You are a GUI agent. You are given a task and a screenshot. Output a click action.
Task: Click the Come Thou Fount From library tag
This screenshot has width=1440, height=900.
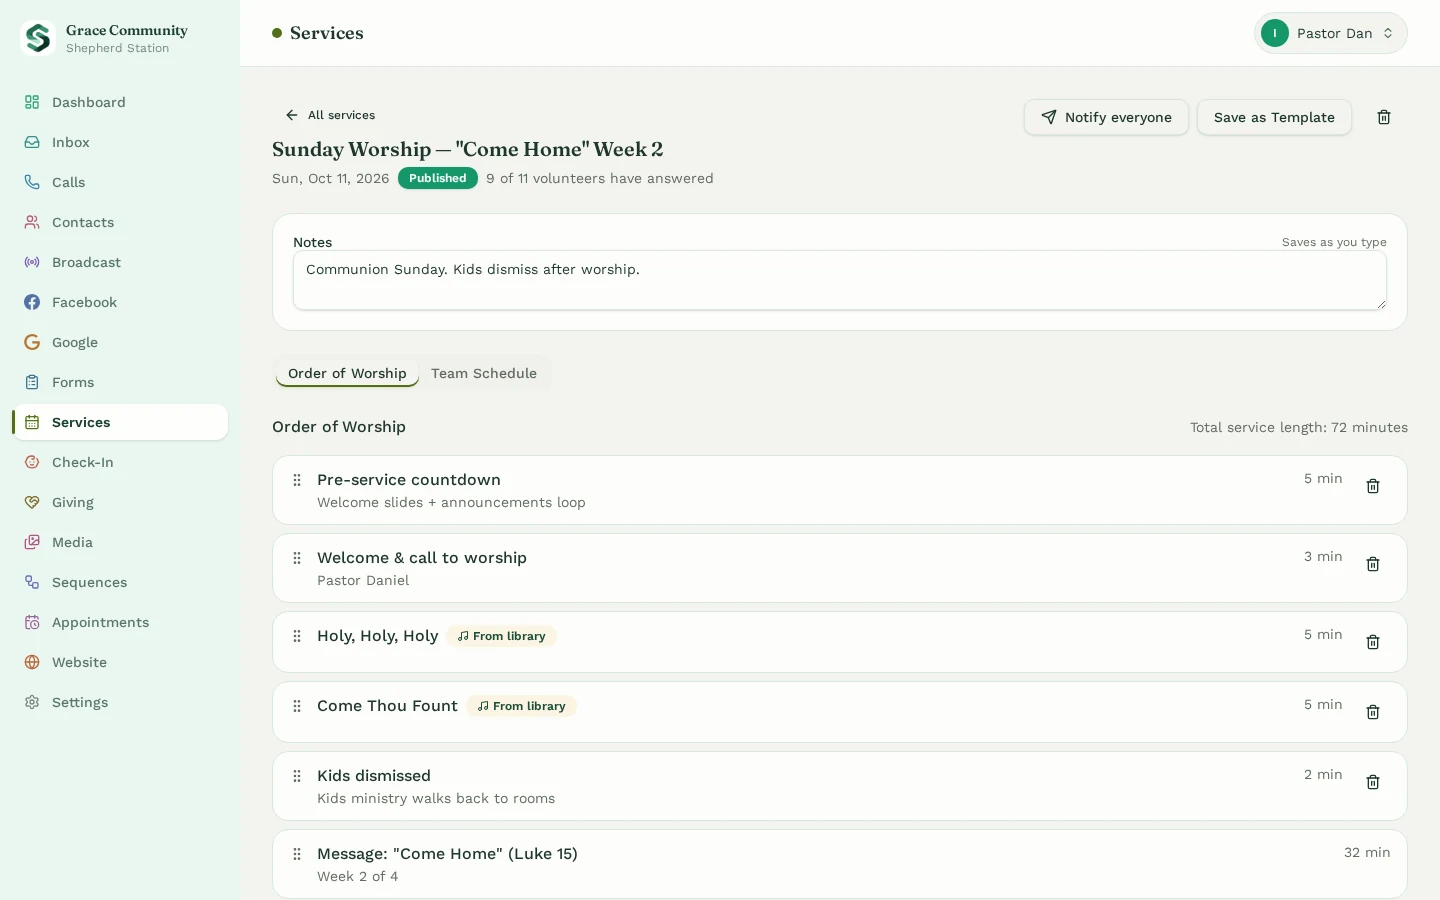tap(522, 706)
